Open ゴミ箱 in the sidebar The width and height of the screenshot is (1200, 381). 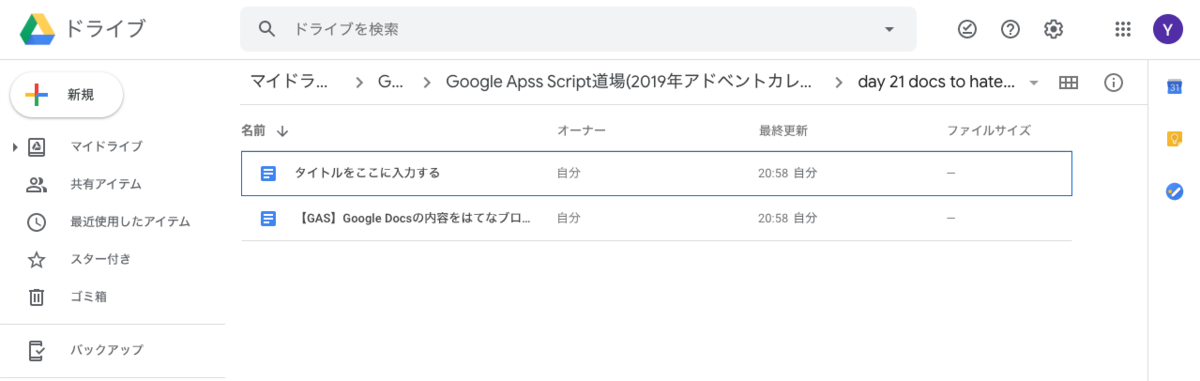(x=88, y=296)
